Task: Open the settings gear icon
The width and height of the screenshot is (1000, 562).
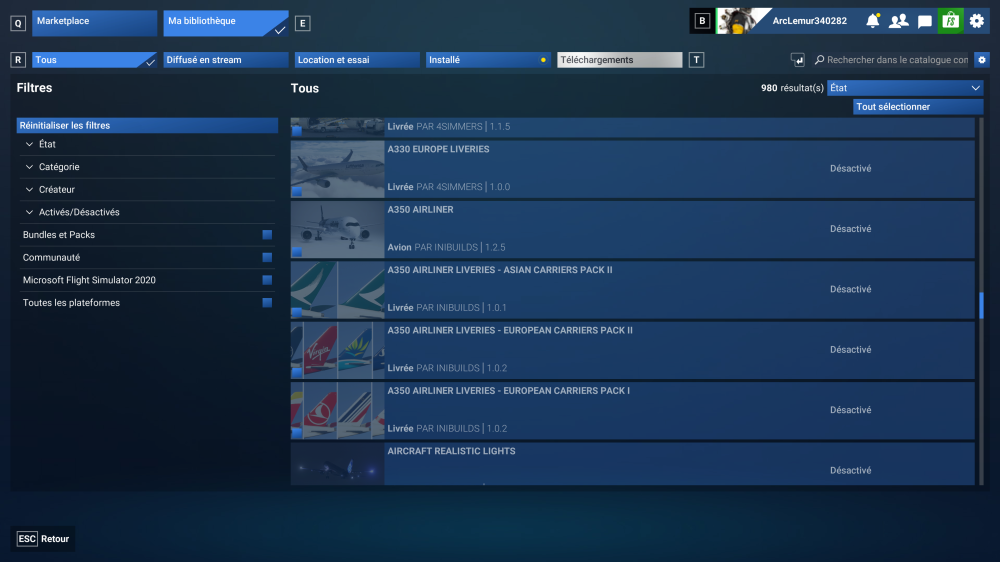Action: pyautogui.click(x=976, y=21)
